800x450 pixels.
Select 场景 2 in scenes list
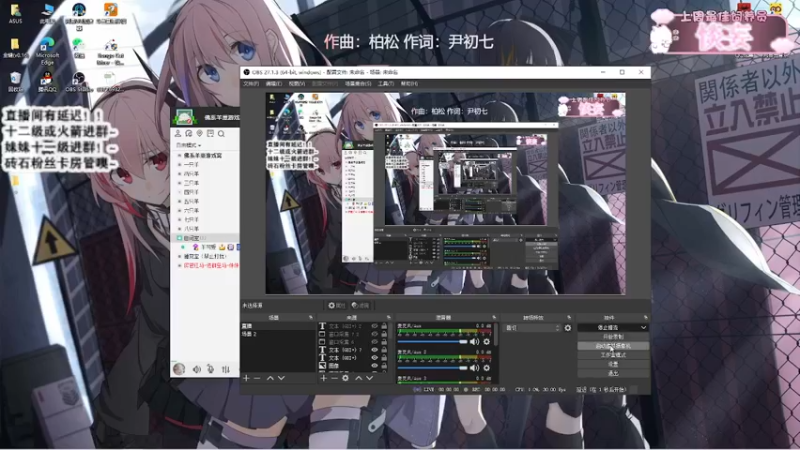(x=278, y=334)
